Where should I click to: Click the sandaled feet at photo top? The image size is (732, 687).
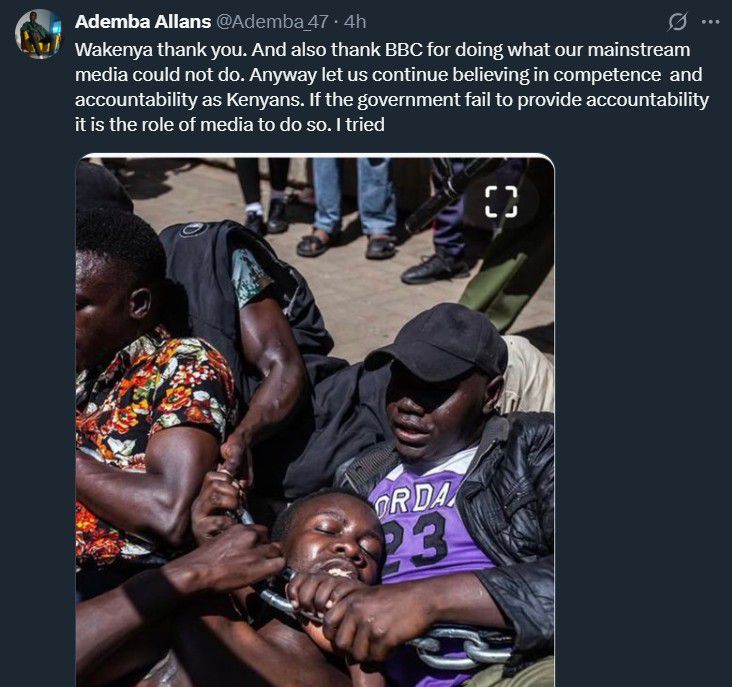pos(346,245)
